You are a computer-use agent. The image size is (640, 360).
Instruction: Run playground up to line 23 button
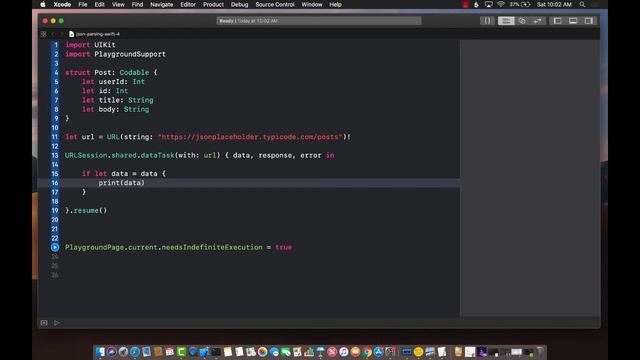[55, 247]
